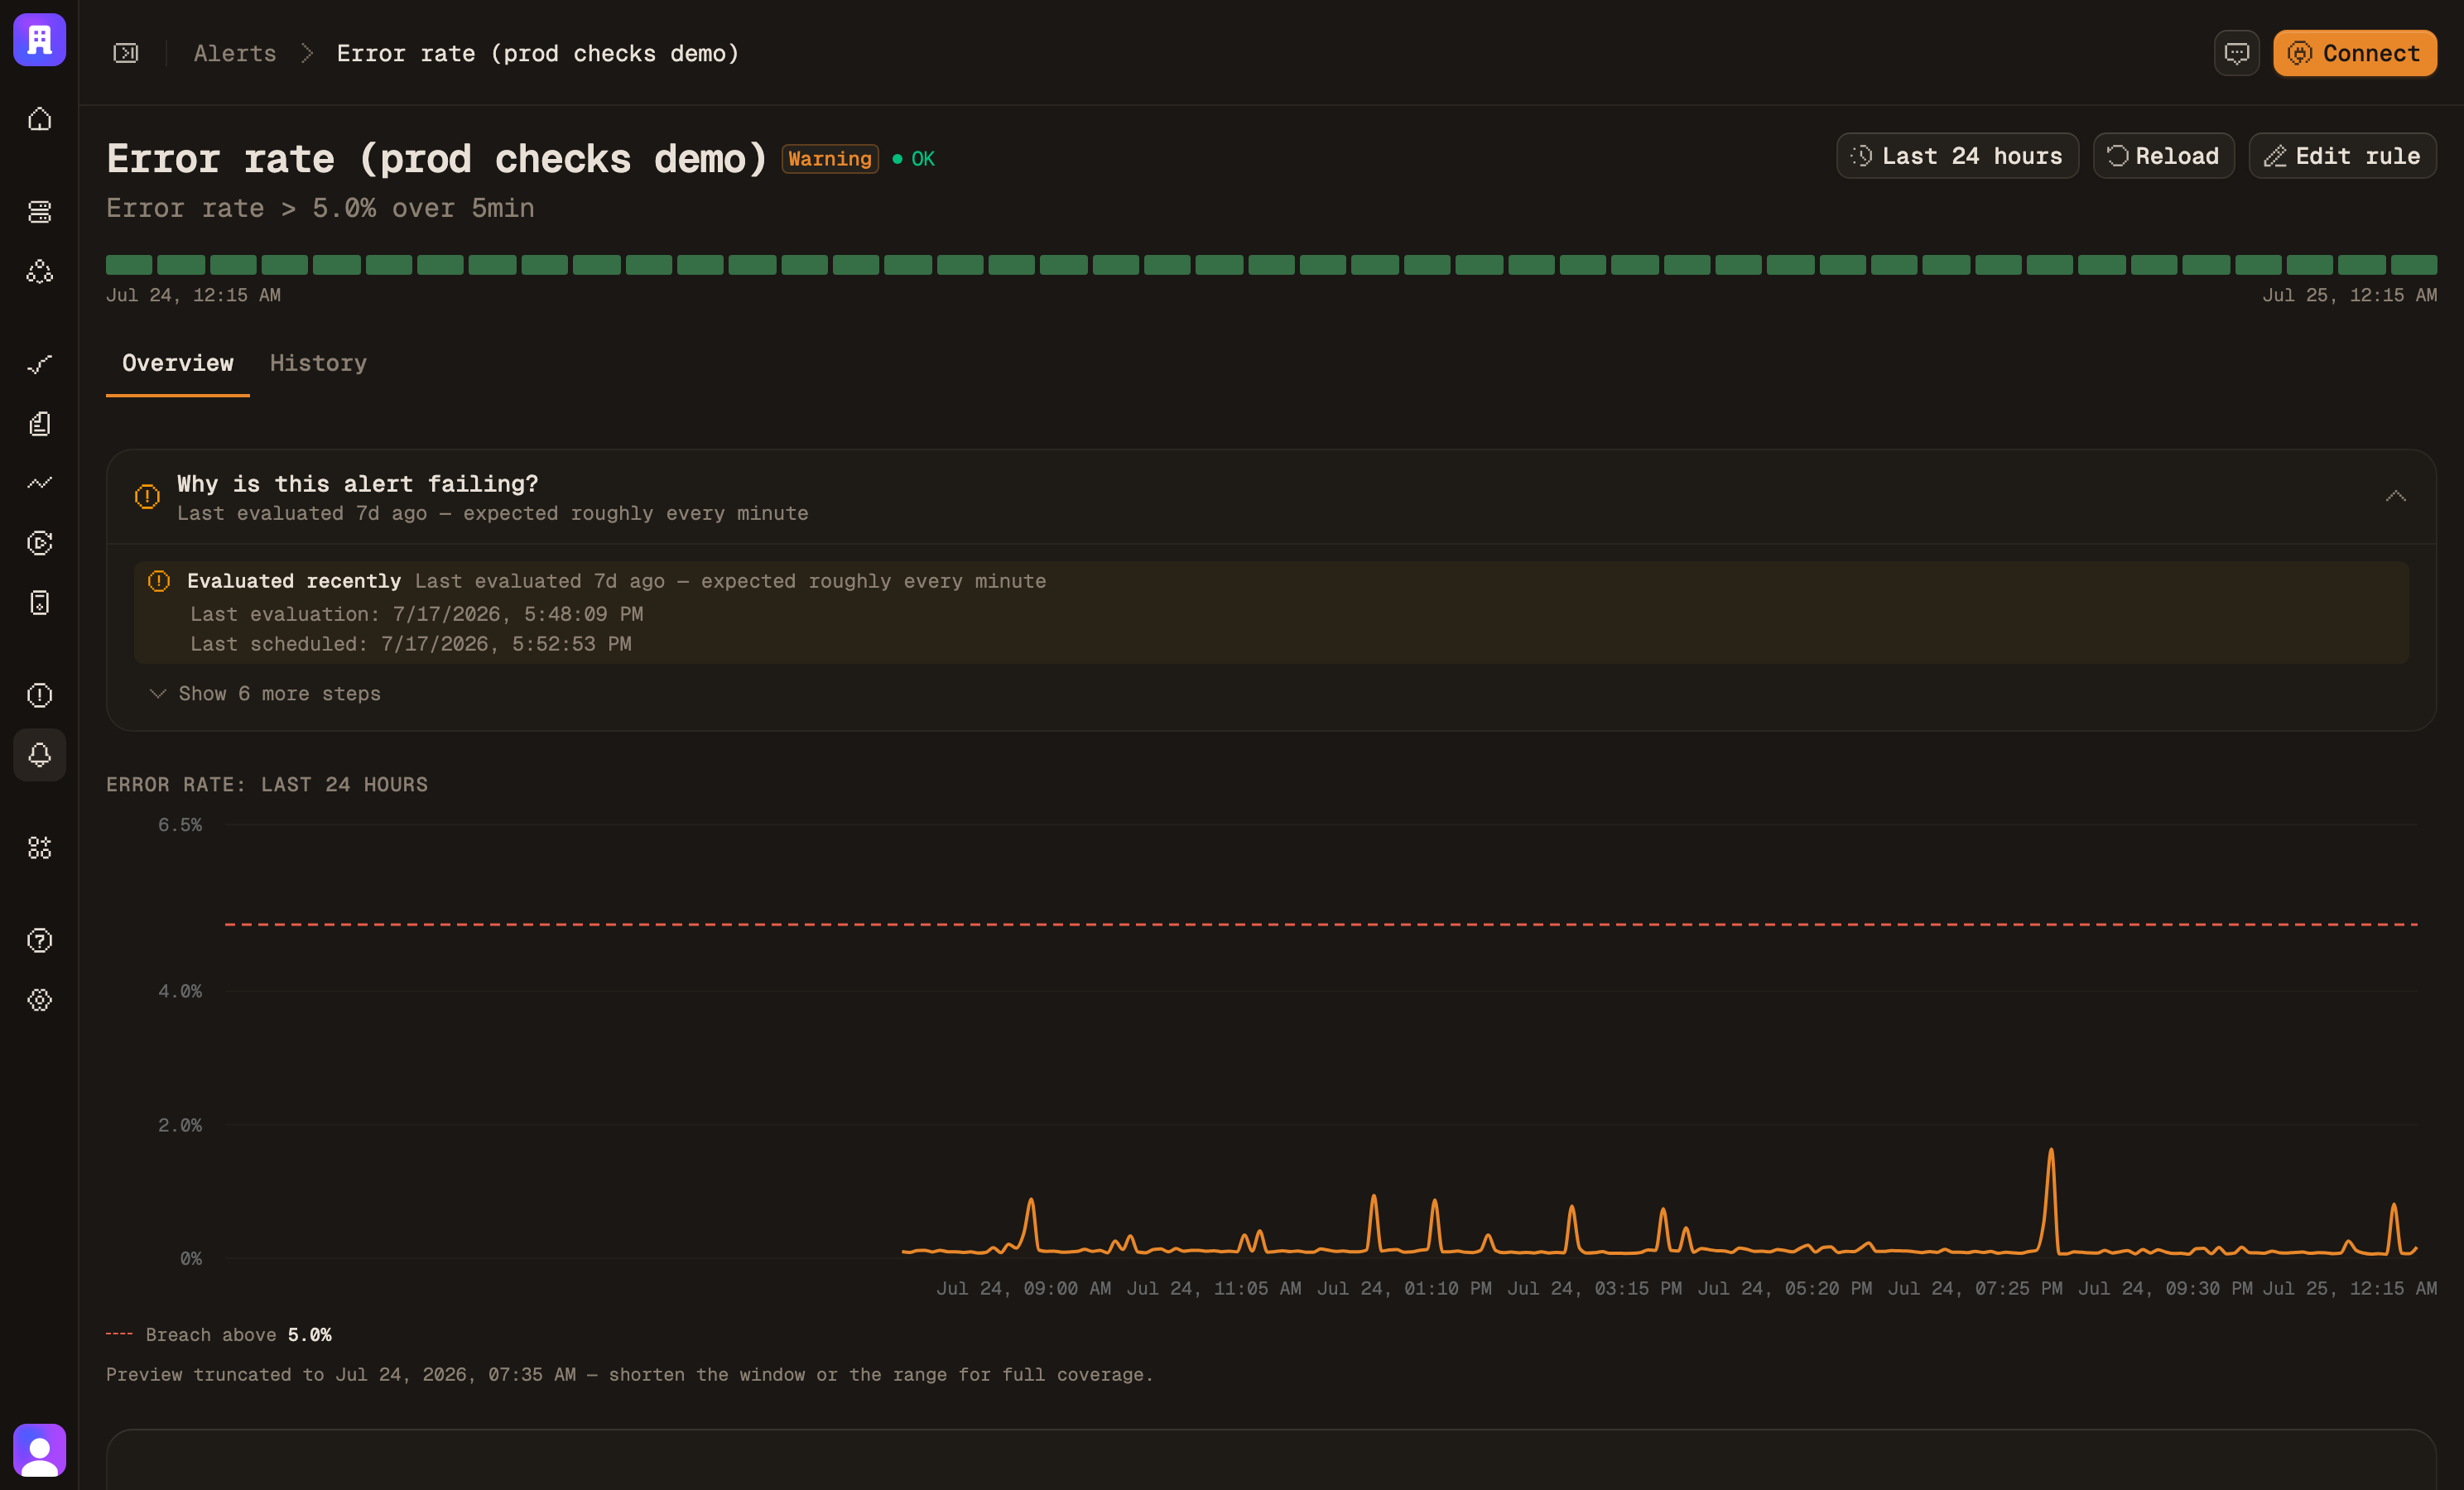Click the 'Jul 24, 12:15 AM' status bar start label

[193, 295]
